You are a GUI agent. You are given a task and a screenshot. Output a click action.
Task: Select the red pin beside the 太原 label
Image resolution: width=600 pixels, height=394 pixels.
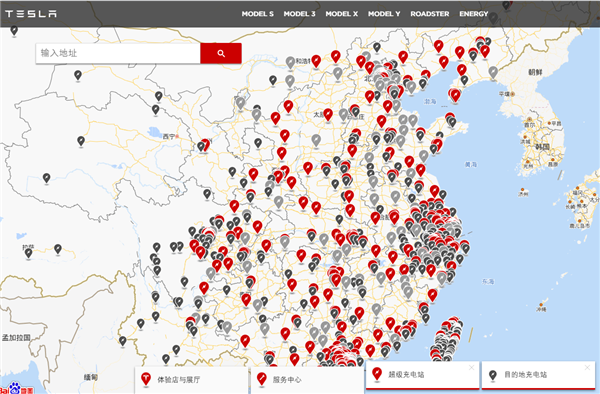[x=328, y=114]
